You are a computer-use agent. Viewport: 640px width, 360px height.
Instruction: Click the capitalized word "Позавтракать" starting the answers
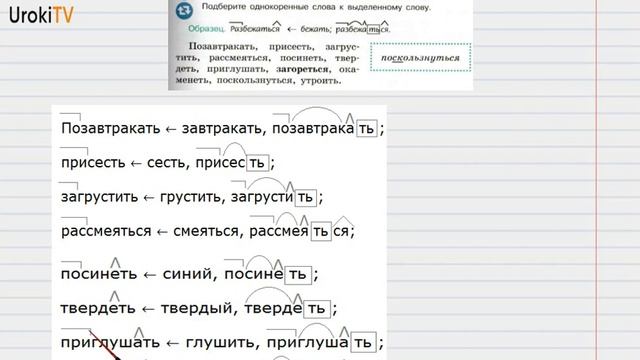(x=111, y=128)
